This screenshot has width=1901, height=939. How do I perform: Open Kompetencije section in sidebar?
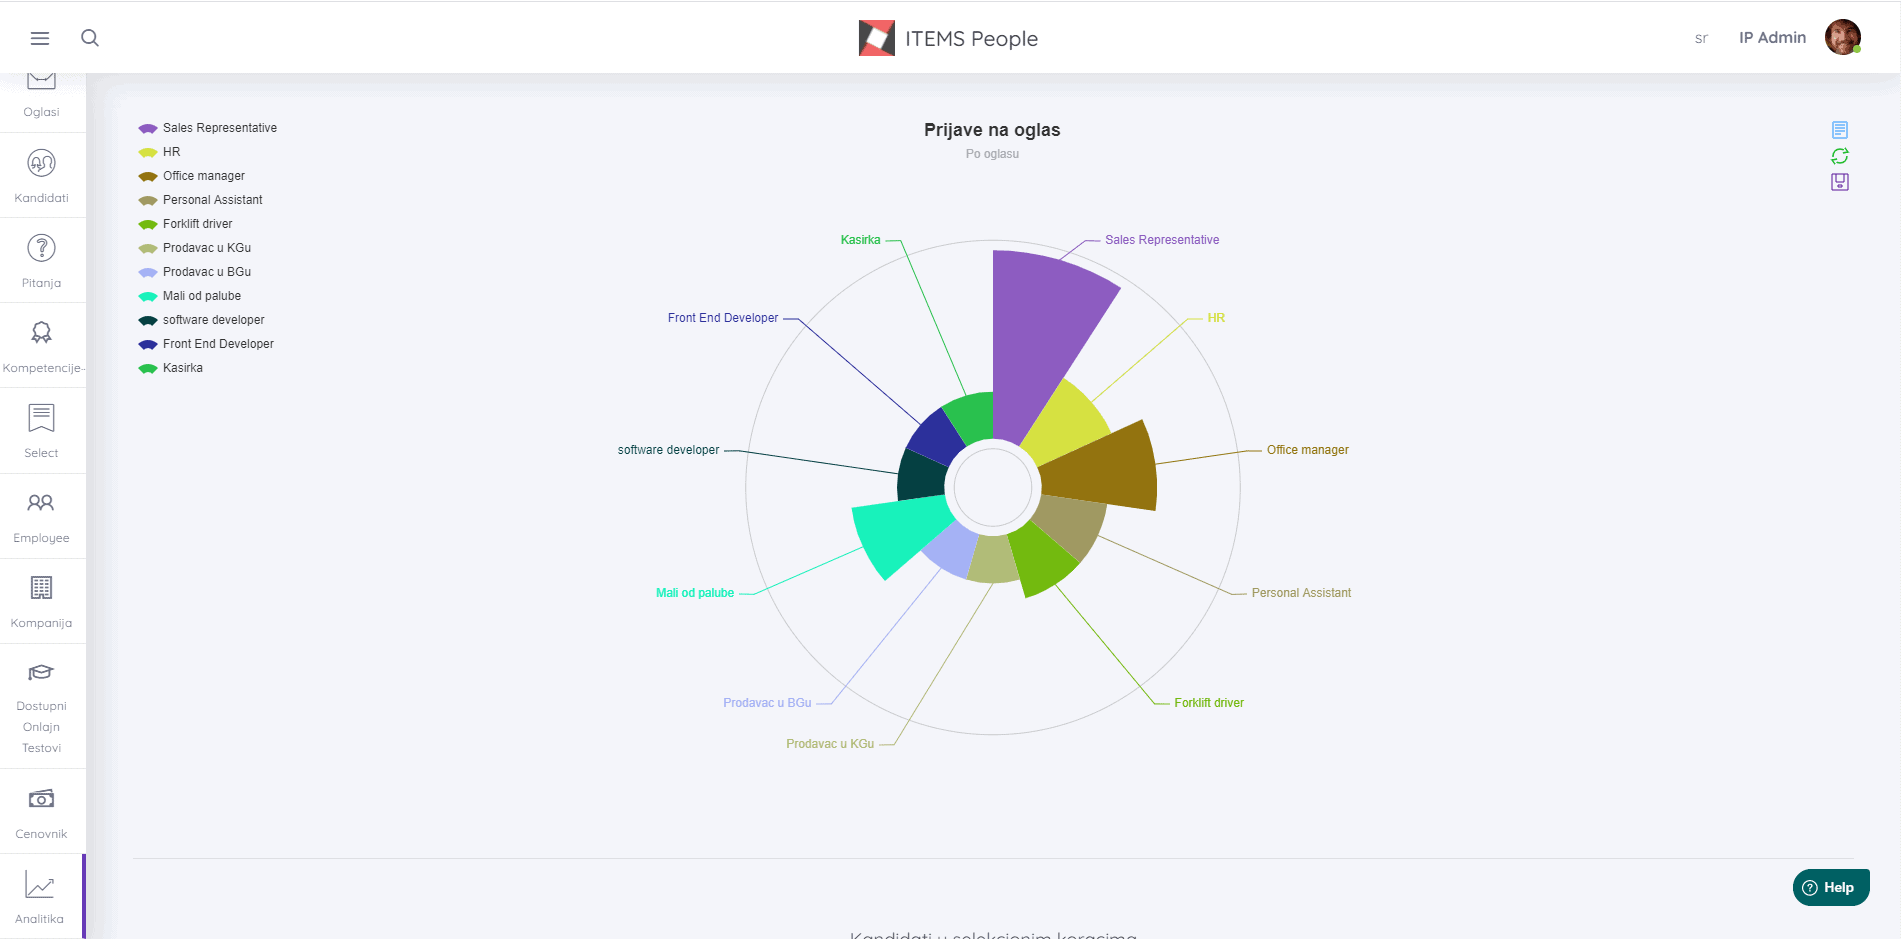coord(42,346)
